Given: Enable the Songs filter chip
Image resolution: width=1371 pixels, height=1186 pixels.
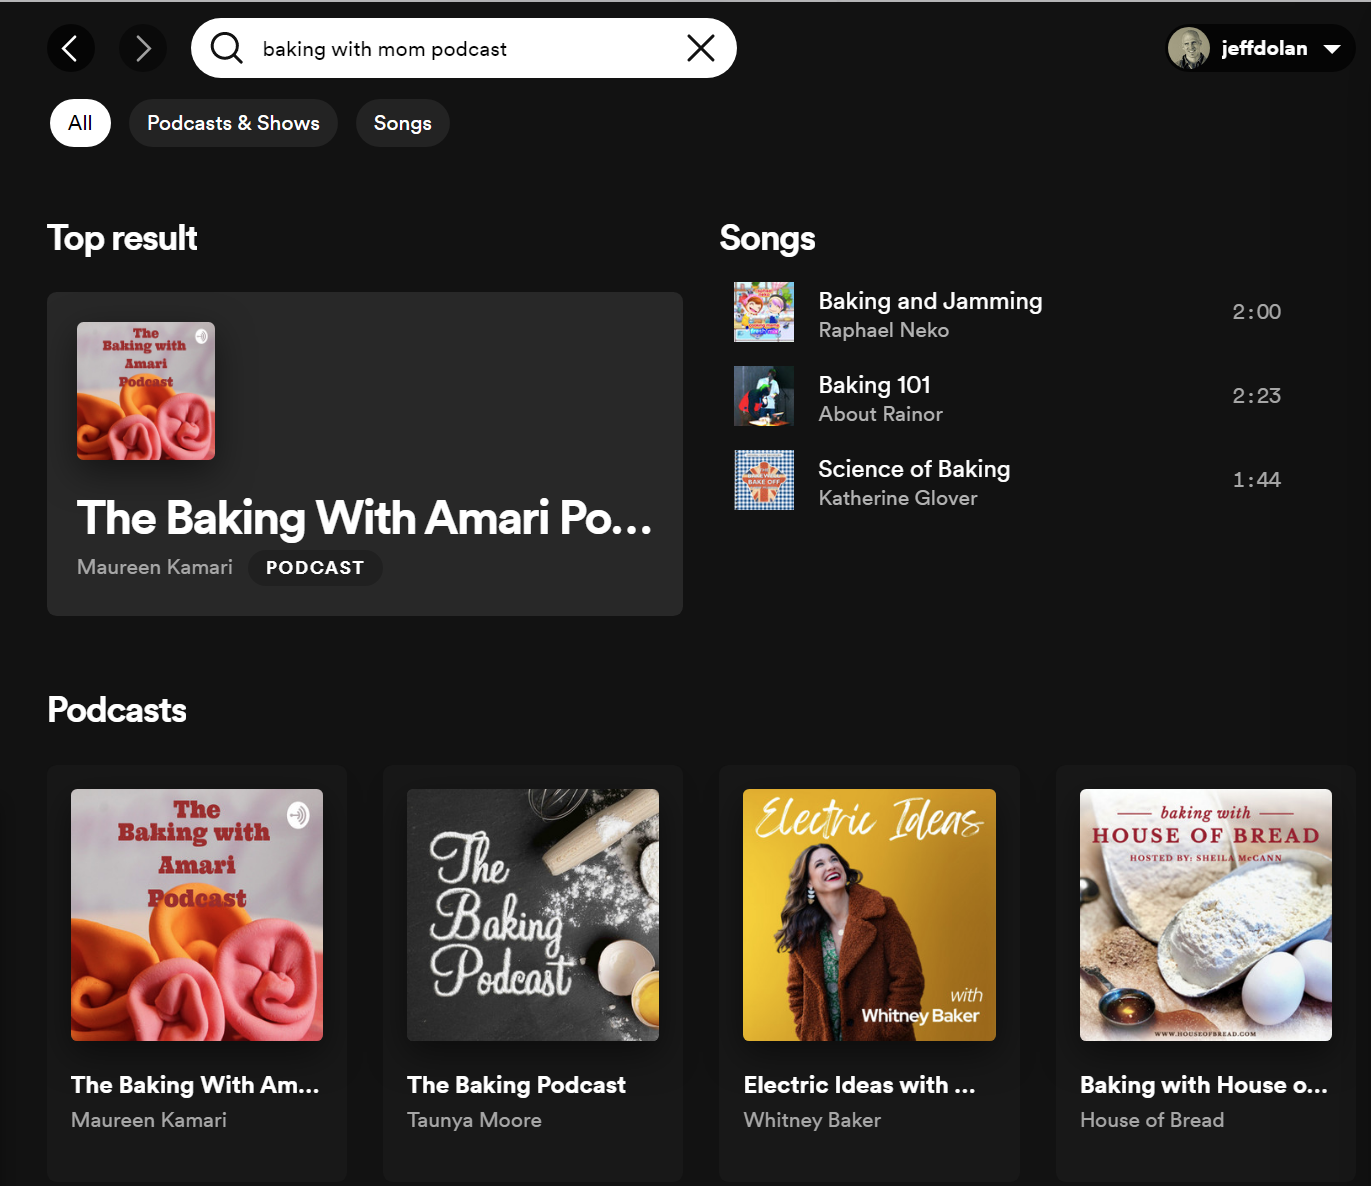Looking at the screenshot, I should coord(402,123).
